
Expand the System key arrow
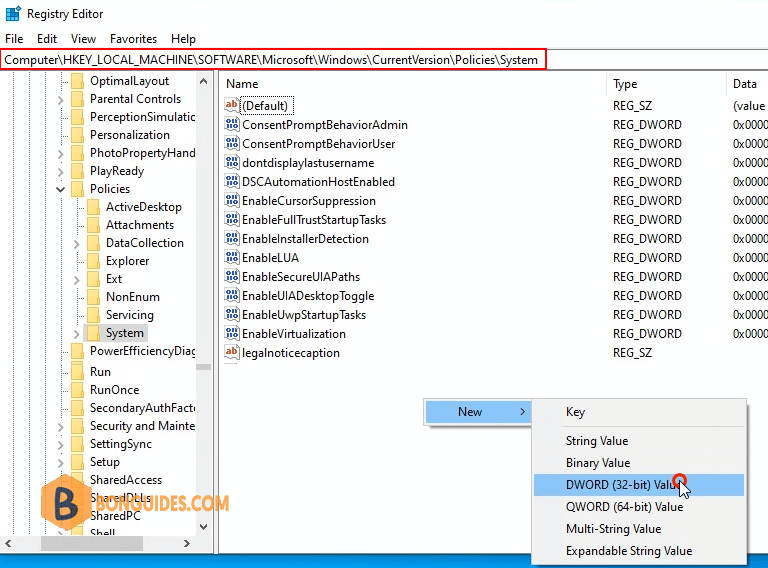pos(76,334)
